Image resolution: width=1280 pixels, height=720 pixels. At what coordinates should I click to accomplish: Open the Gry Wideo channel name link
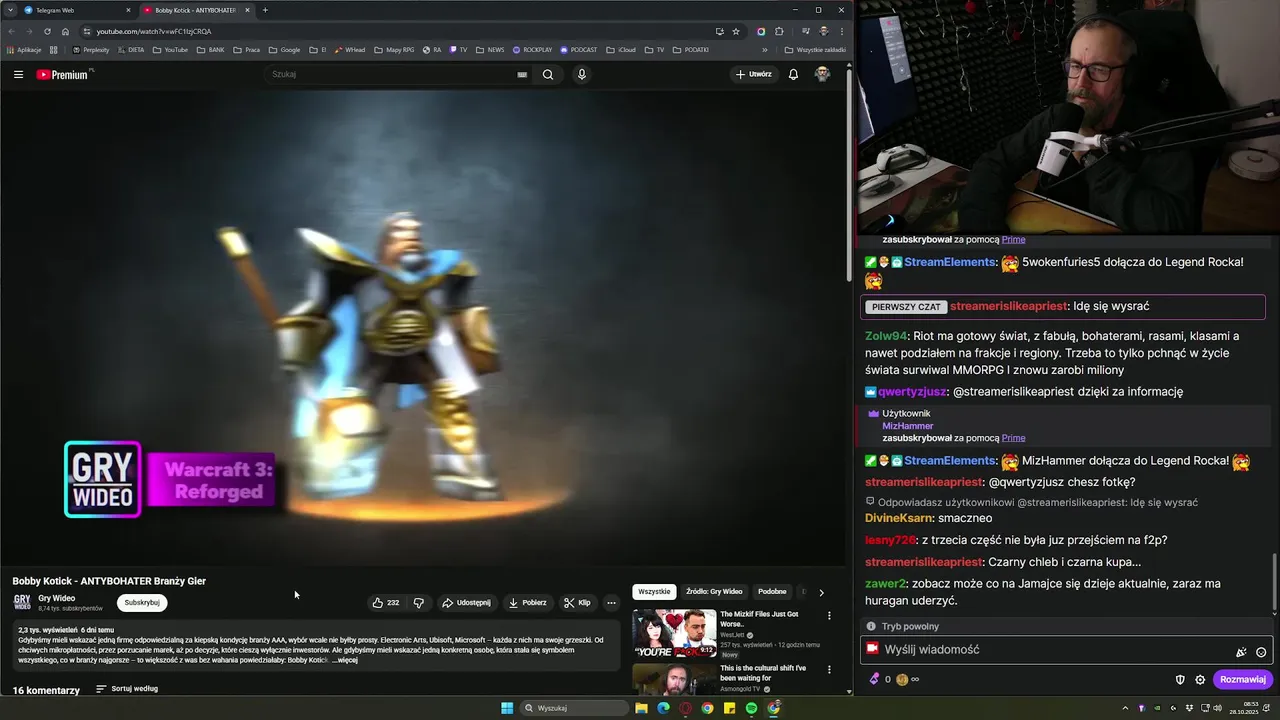(x=56, y=598)
